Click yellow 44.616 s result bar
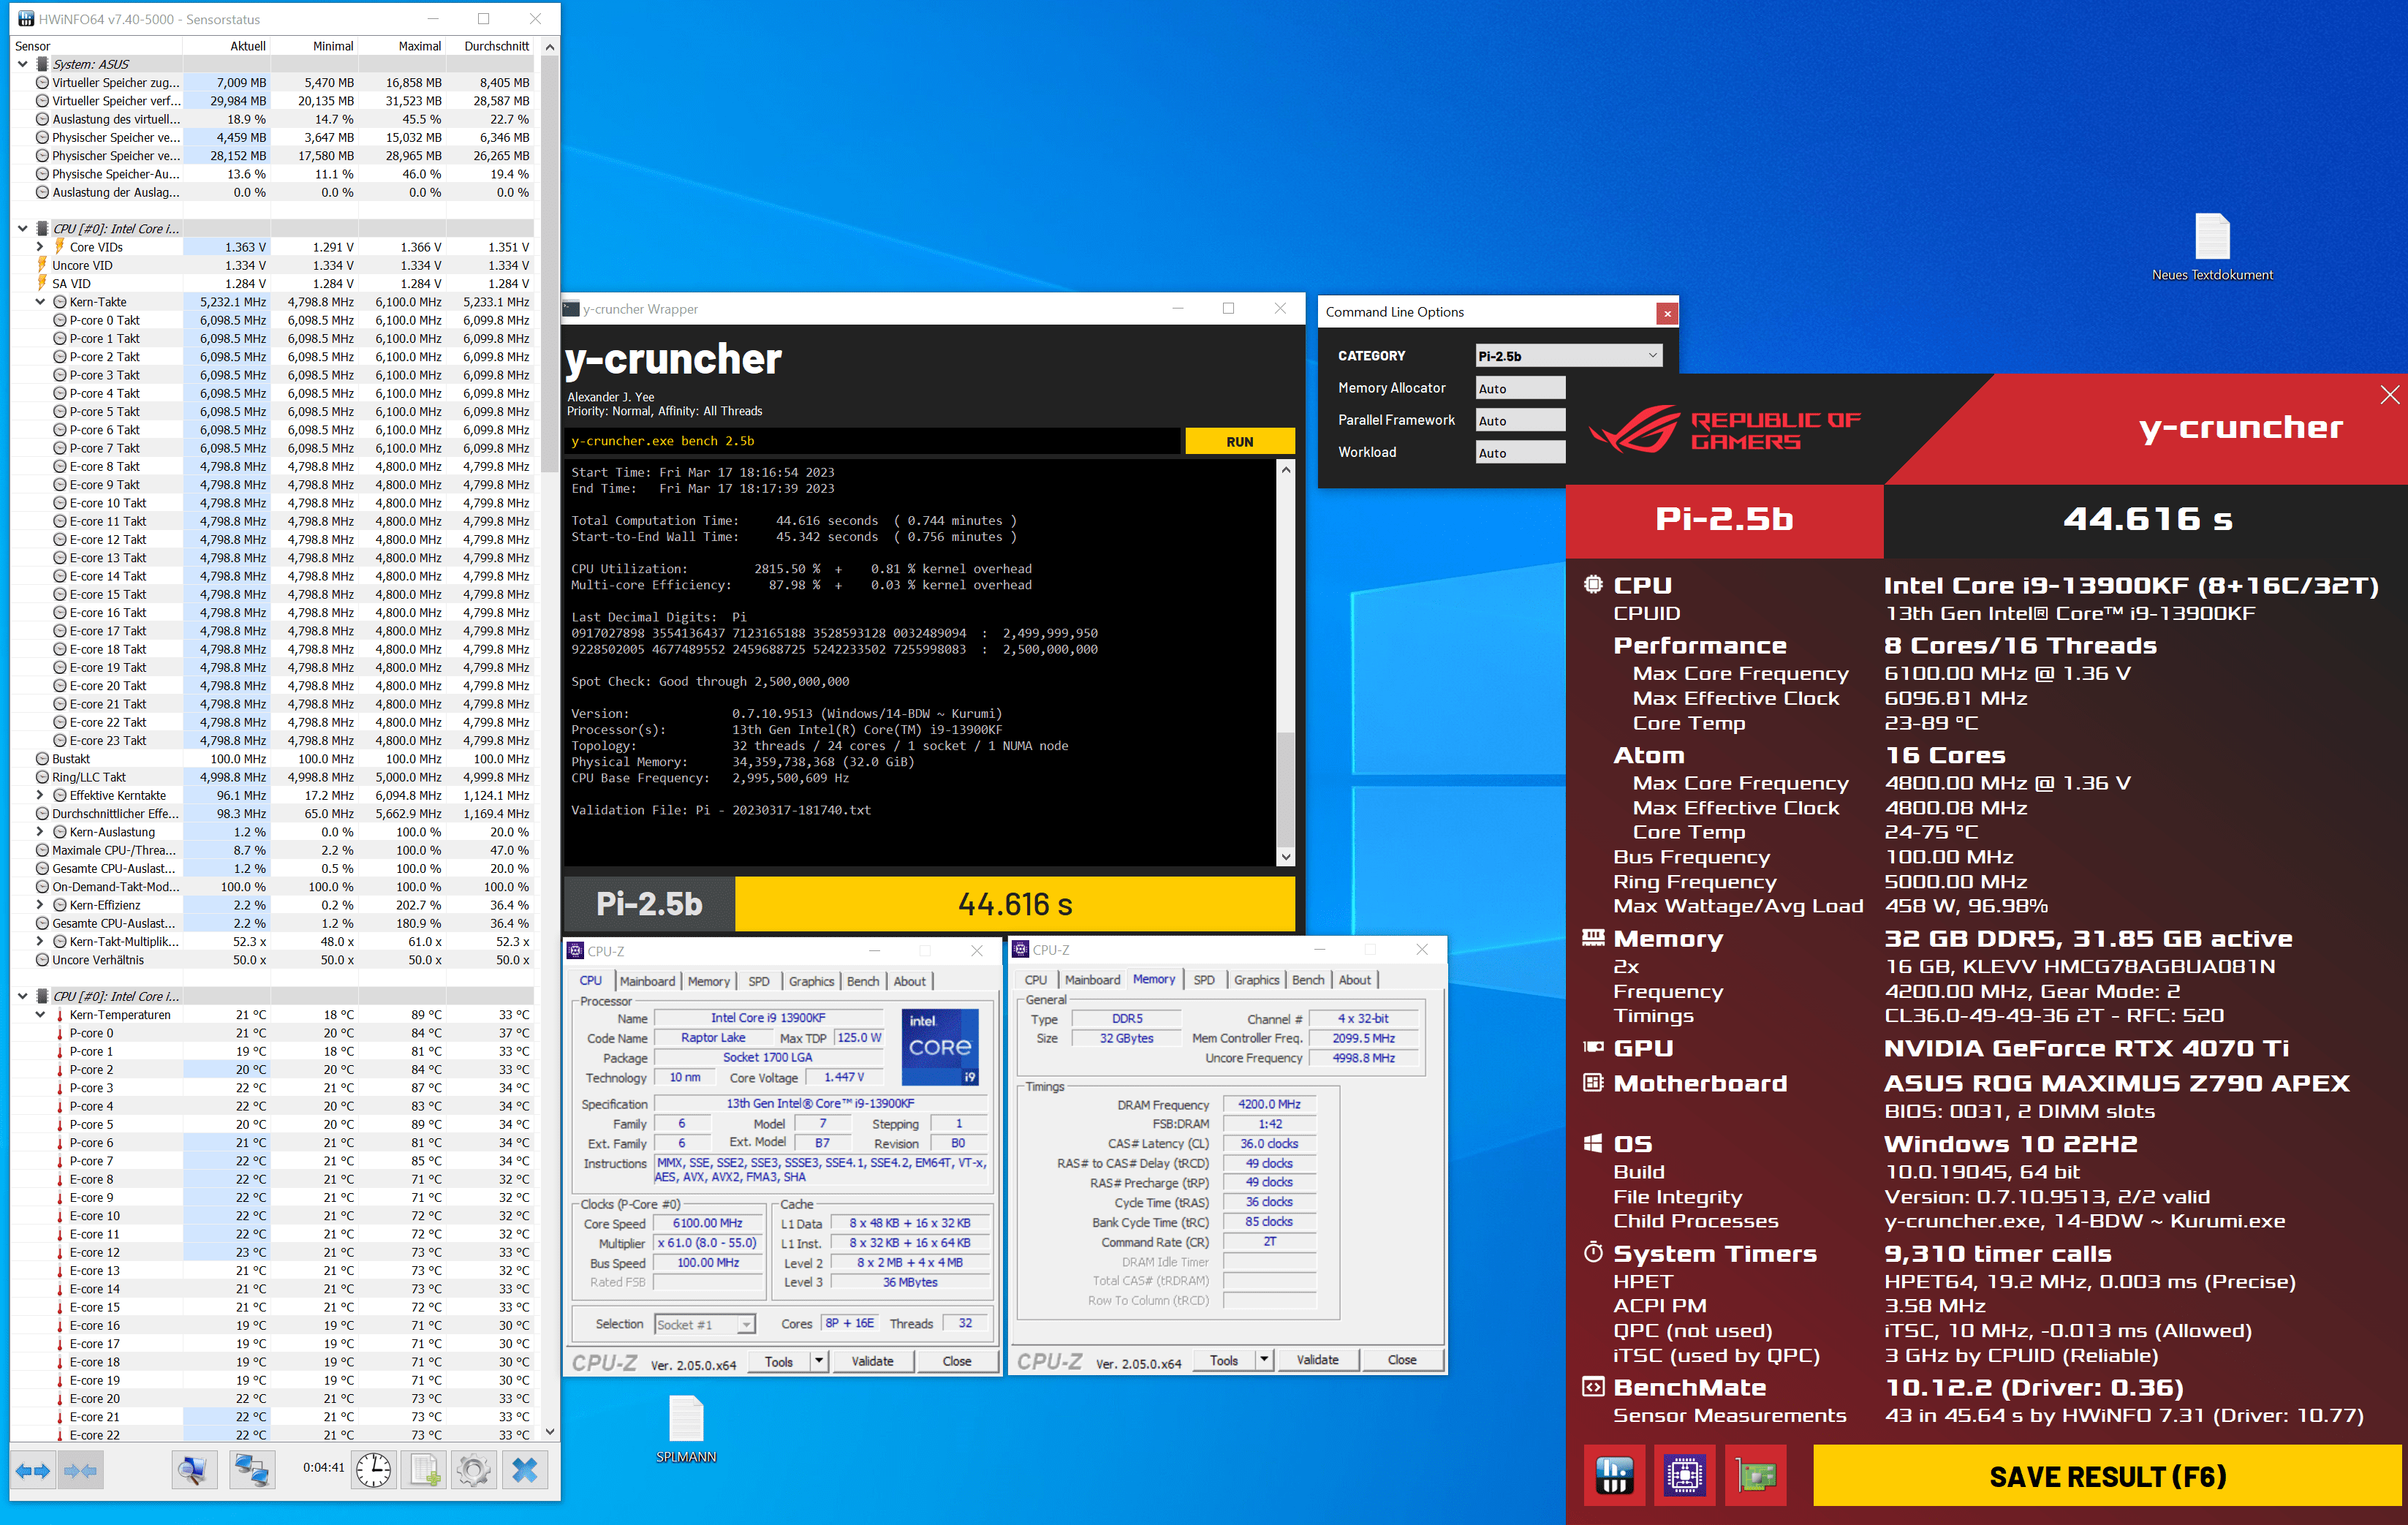This screenshot has width=2408, height=1525. click(1015, 904)
